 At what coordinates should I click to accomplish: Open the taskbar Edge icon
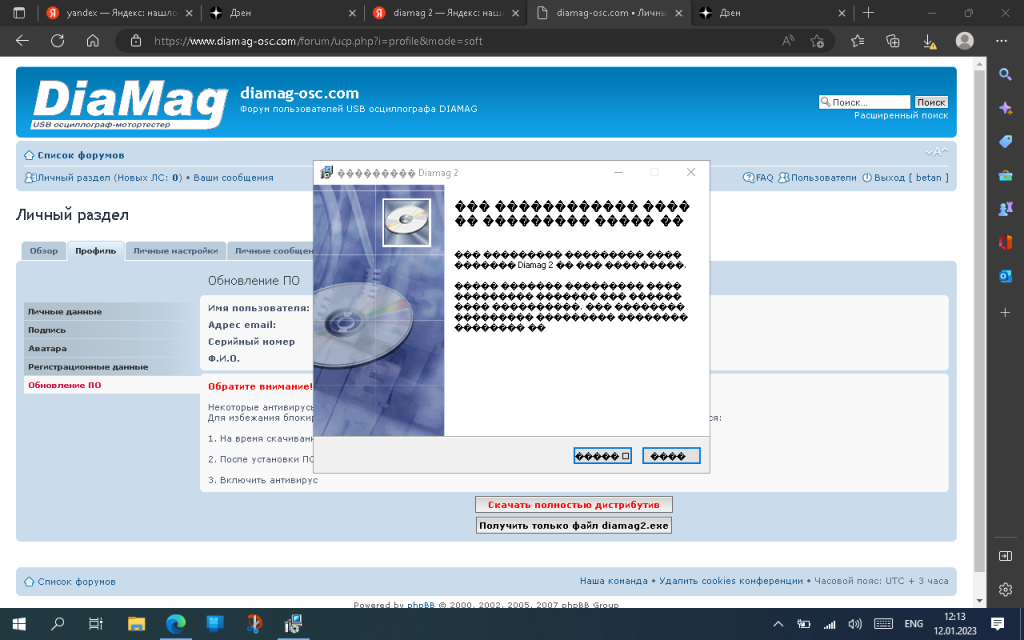coord(175,624)
